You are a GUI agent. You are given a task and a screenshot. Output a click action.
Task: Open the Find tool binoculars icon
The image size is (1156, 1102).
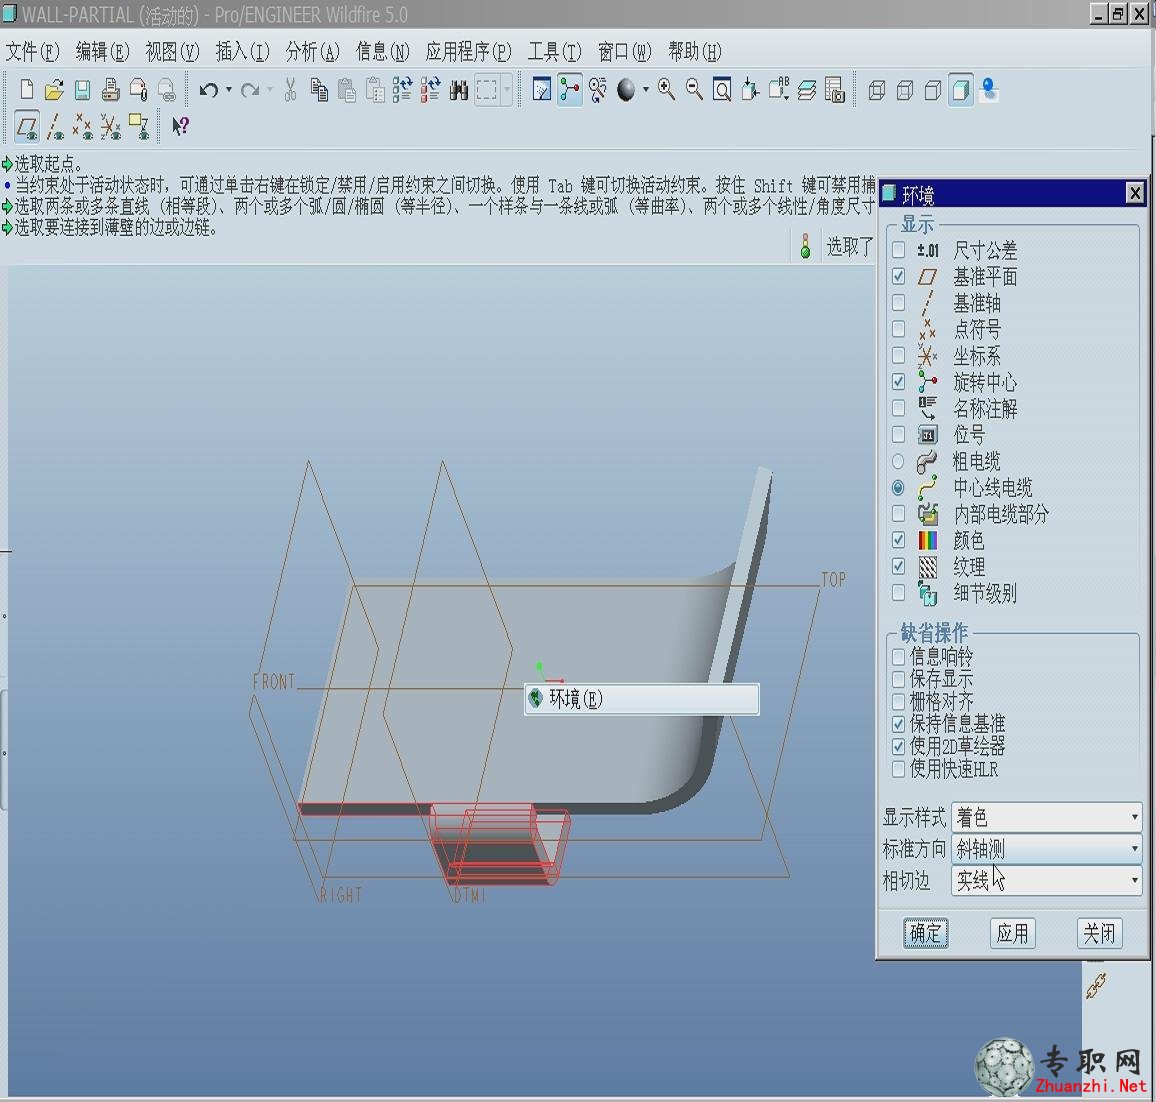[x=459, y=90]
